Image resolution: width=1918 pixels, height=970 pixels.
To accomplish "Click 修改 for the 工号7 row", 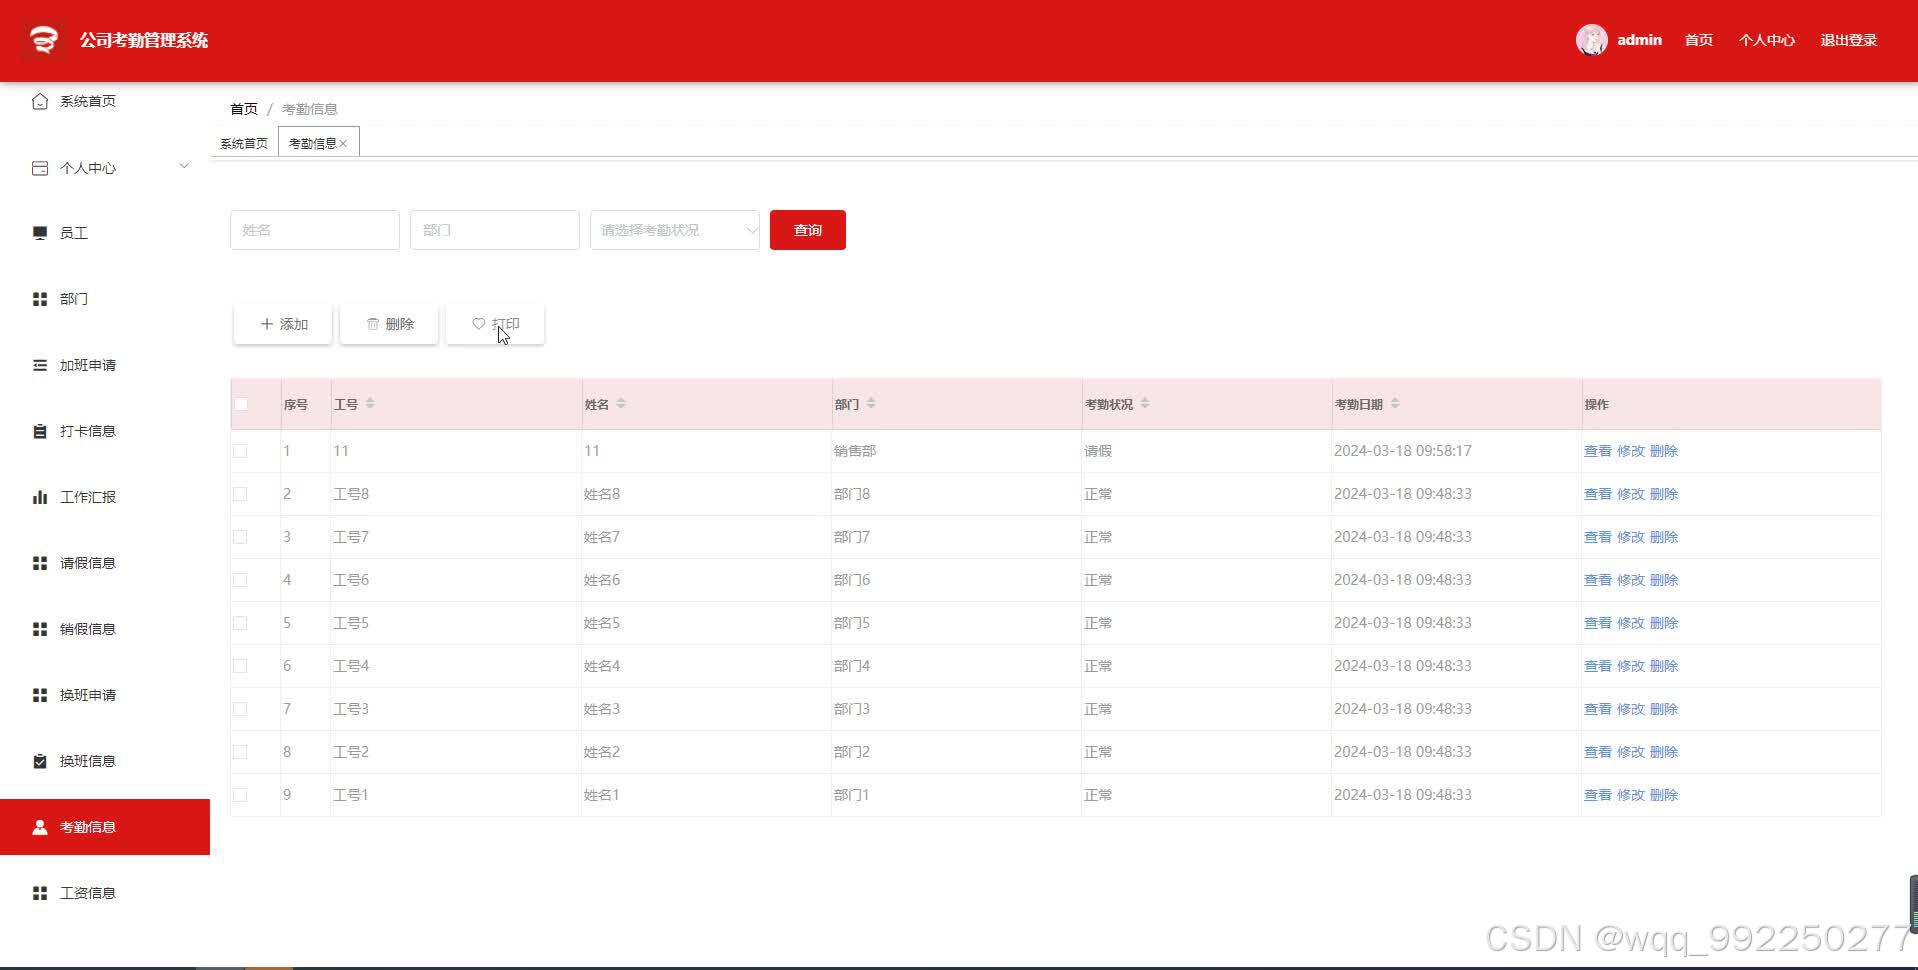I will (x=1630, y=537).
